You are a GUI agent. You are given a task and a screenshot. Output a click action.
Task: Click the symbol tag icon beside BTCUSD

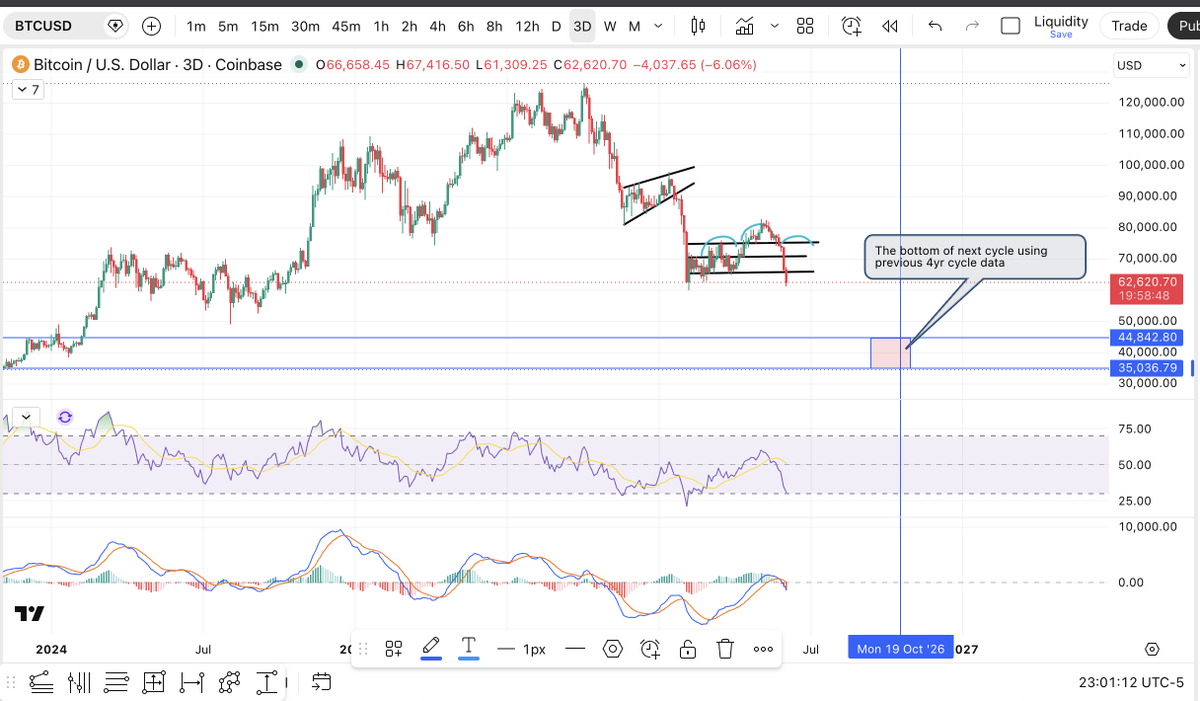point(116,26)
